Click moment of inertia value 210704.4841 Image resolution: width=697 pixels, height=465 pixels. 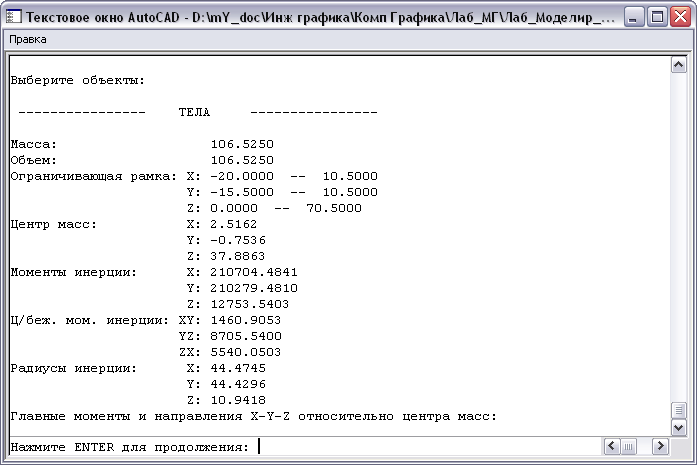(x=254, y=273)
